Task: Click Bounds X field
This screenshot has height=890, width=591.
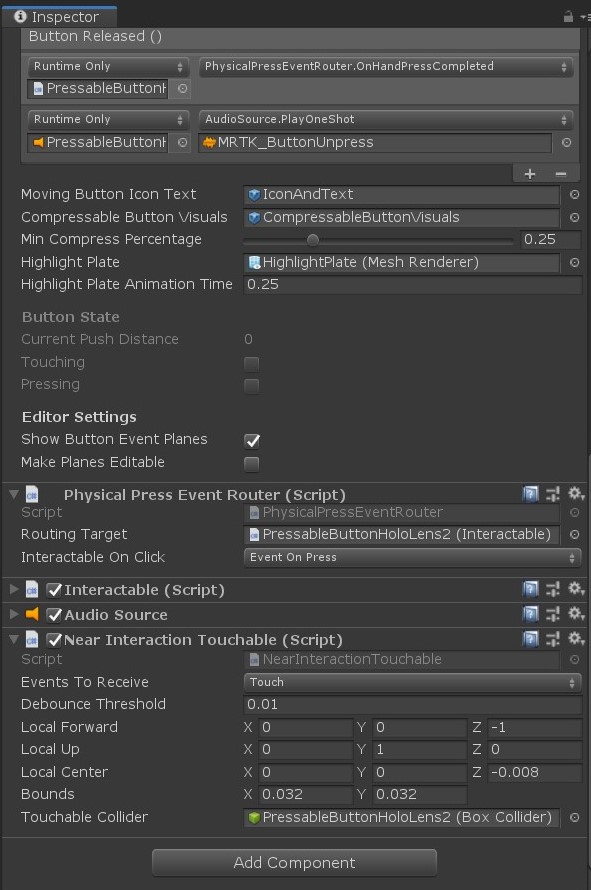Action: pyautogui.click(x=306, y=794)
